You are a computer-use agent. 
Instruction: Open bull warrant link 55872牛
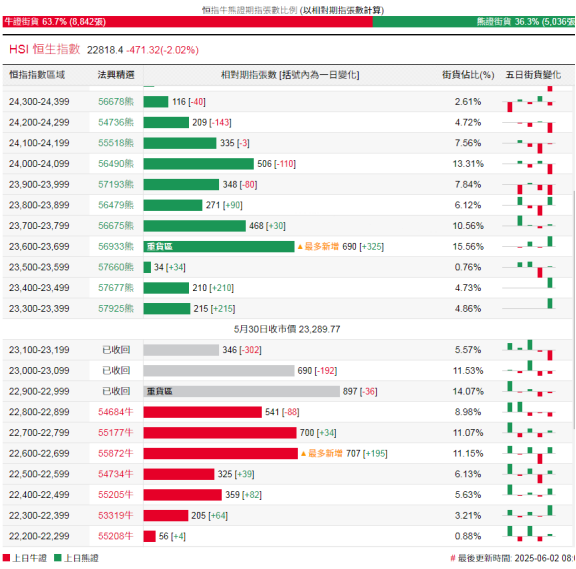coord(115,453)
